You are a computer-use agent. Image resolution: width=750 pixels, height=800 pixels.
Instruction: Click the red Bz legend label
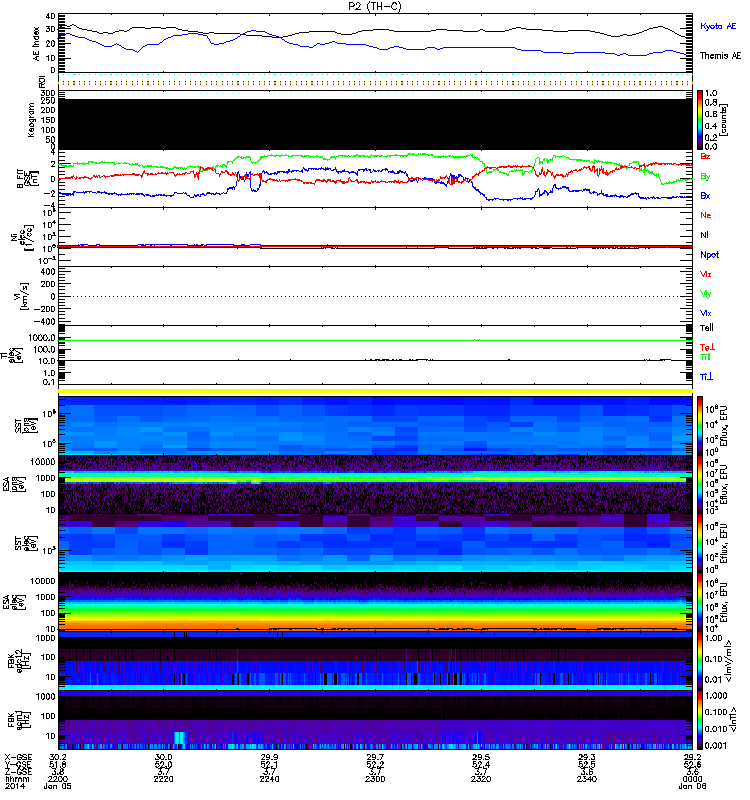point(705,156)
